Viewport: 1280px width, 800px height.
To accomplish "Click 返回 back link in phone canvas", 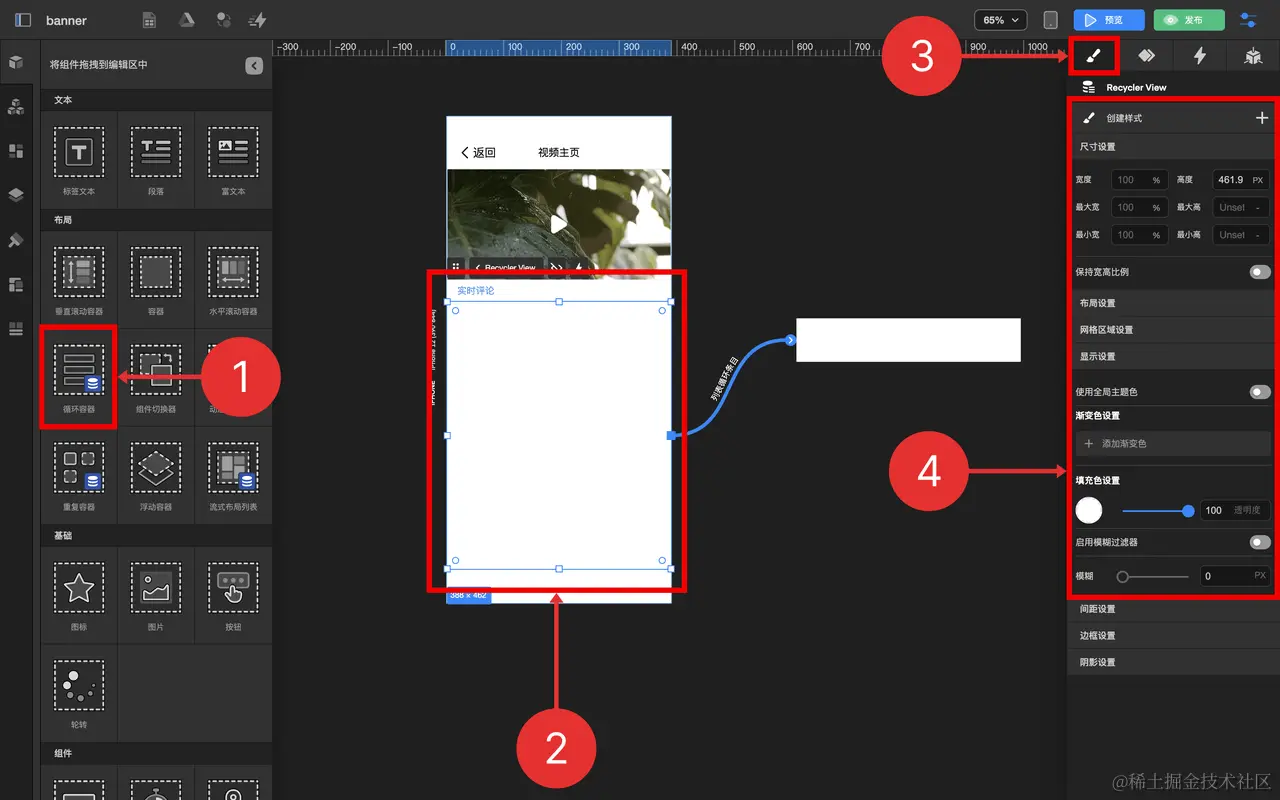I will (478, 153).
